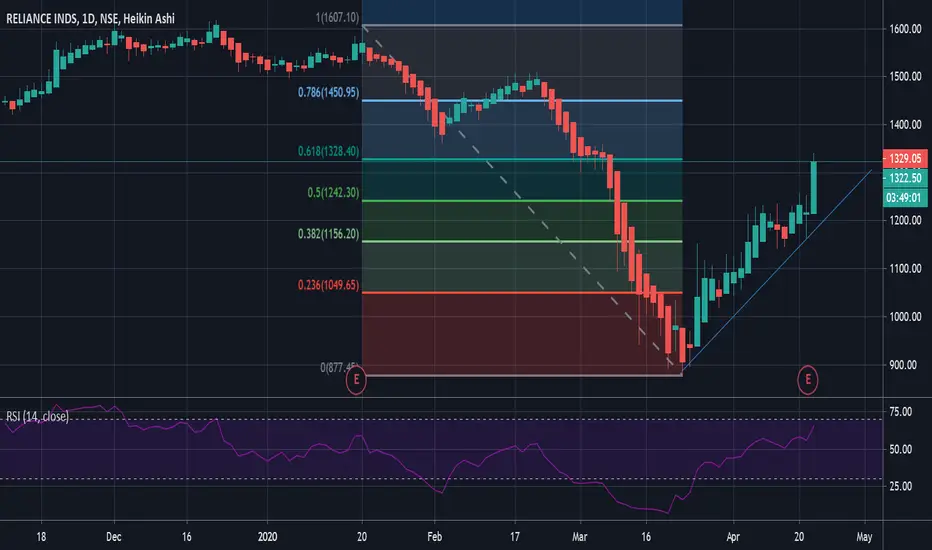Click the 03:49:01 countdown timer tag
The height and width of the screenshot is (550, 932).
point(905,197)
